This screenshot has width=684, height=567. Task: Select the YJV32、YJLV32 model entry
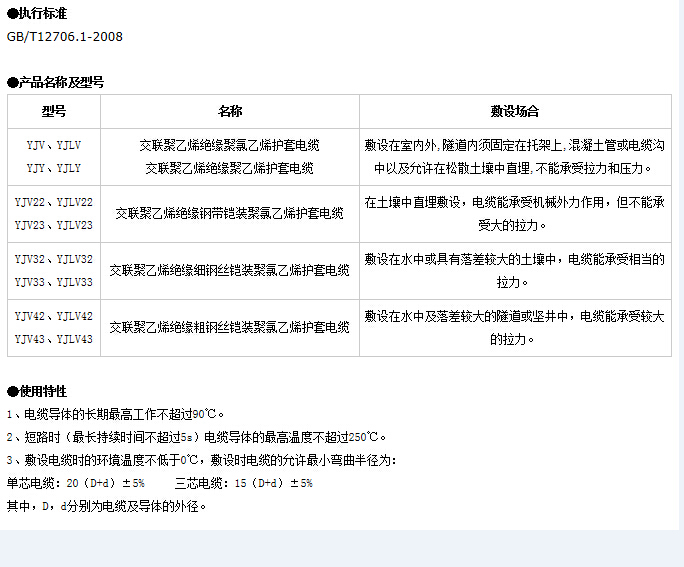[54, 259]
